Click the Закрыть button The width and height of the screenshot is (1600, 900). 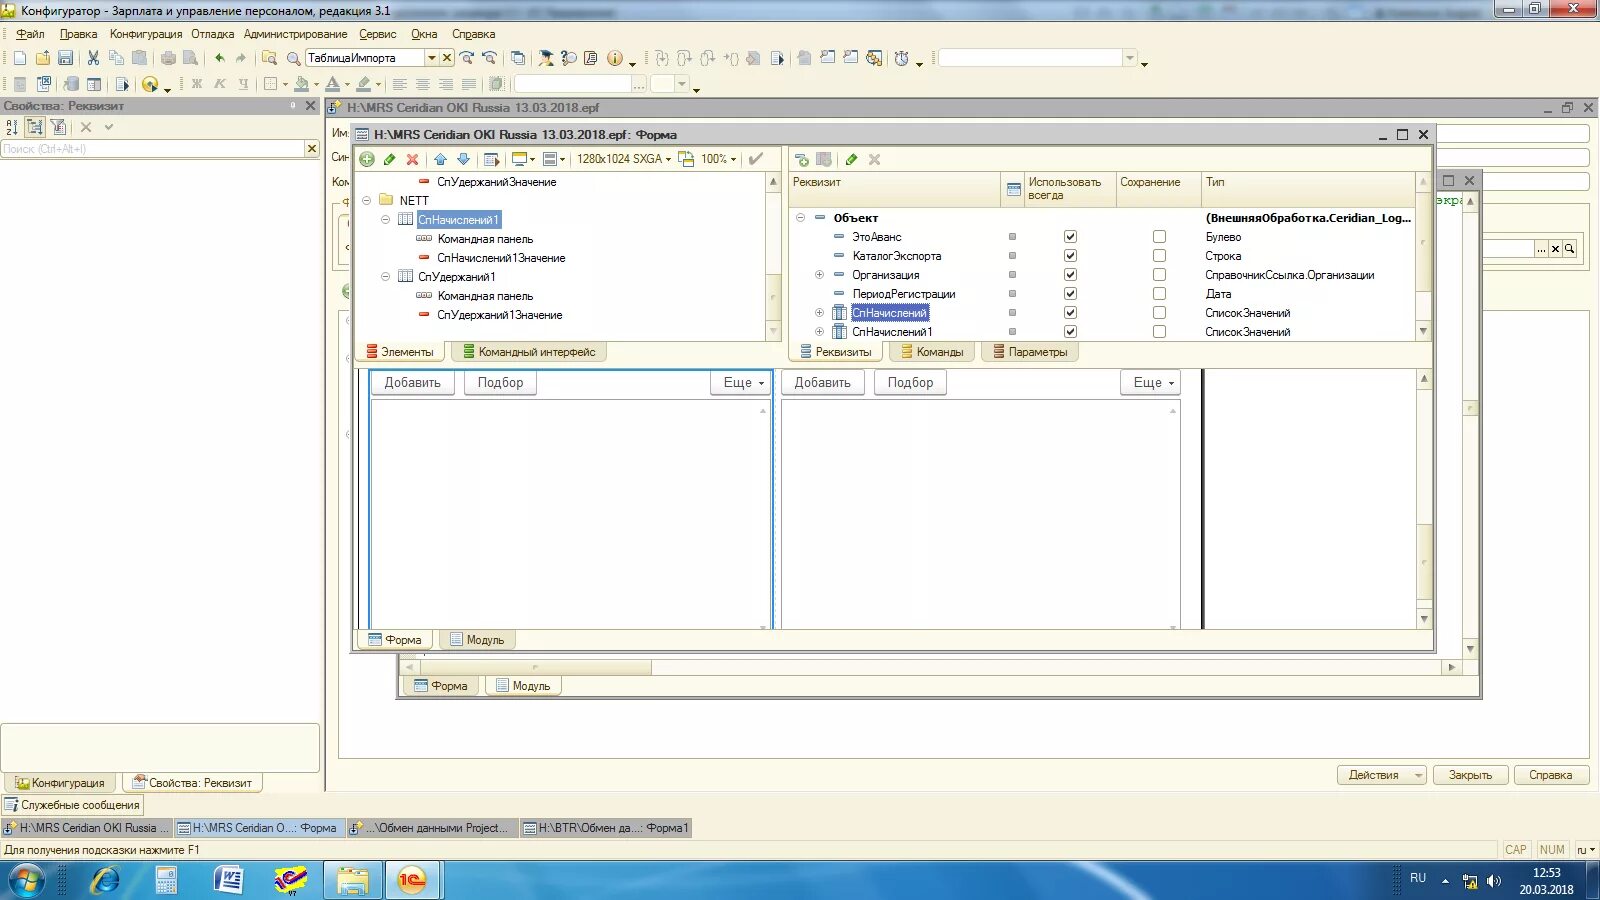1470,775
